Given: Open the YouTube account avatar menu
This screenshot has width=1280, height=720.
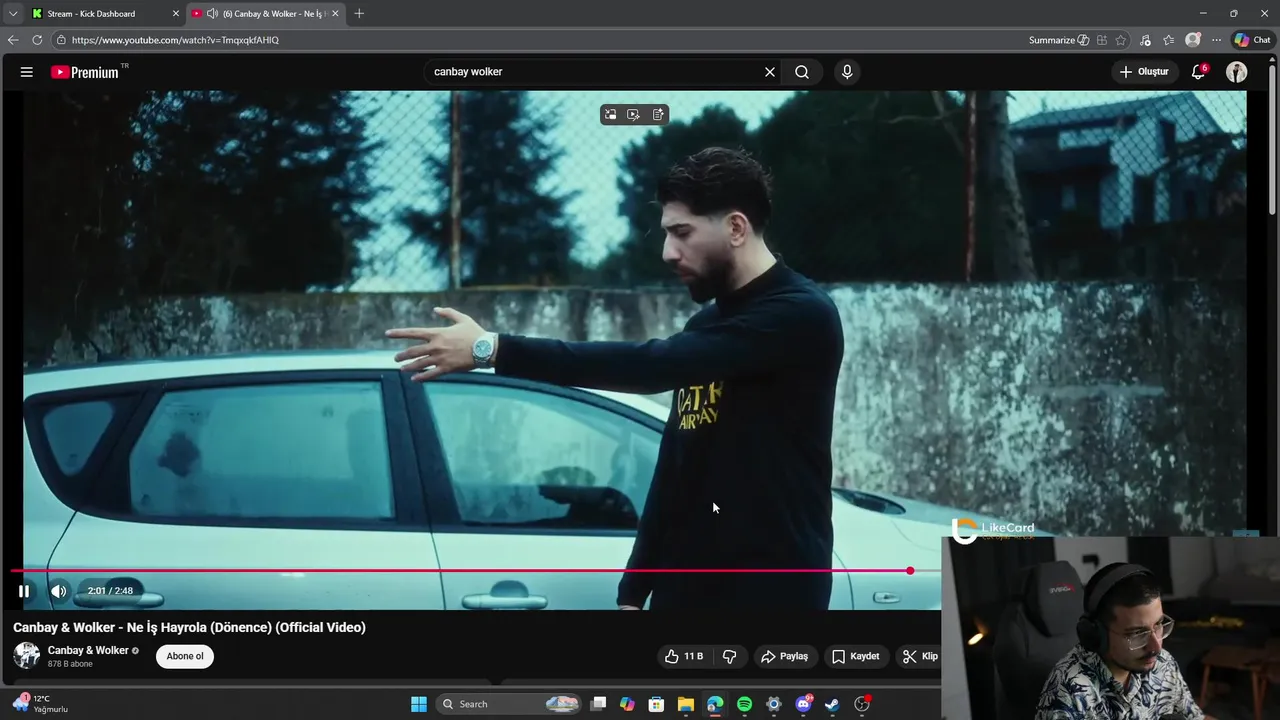Looking at the screenshot, I should pyautogui.click(x=1237, y=72).
